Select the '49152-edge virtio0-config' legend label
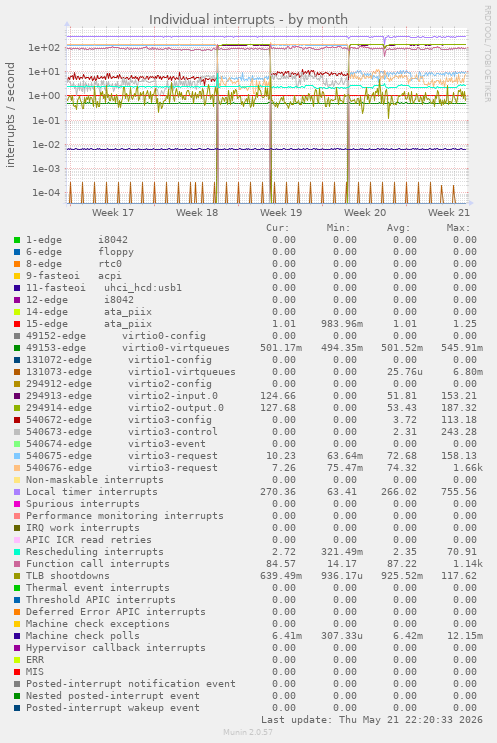This screenshot has height=743, width=497. (x=116, y=336)
